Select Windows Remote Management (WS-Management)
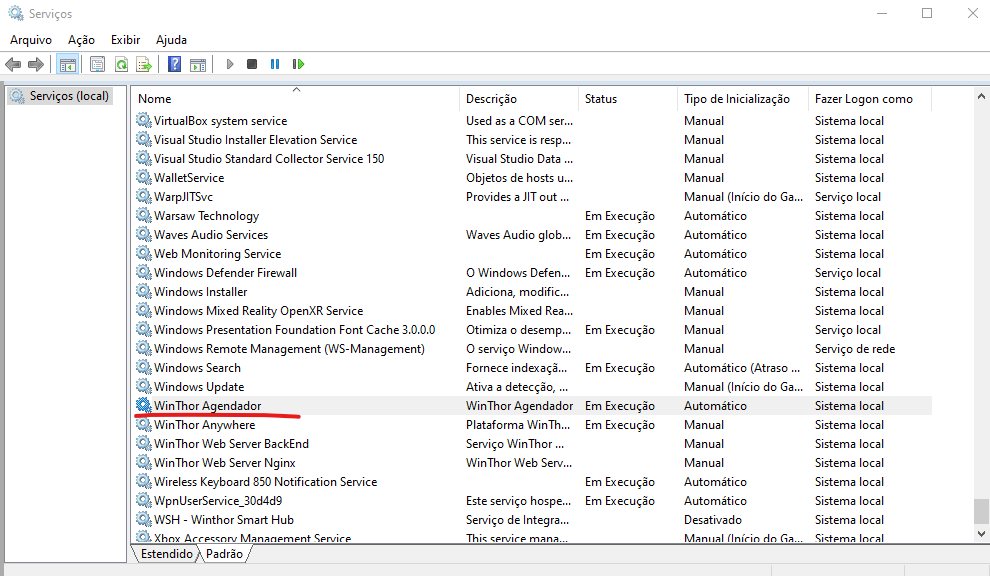Screen dimensions: 990x576 [289, 349]
